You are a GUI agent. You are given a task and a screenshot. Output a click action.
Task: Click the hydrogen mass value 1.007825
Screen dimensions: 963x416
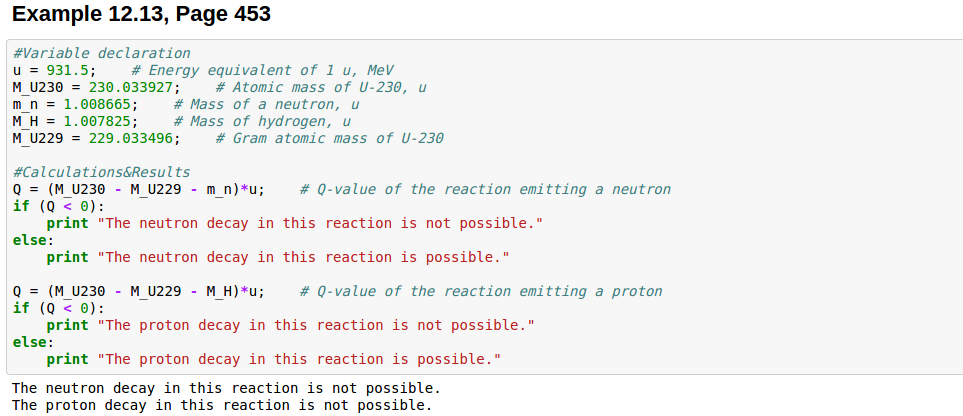[x=97, y=121]
